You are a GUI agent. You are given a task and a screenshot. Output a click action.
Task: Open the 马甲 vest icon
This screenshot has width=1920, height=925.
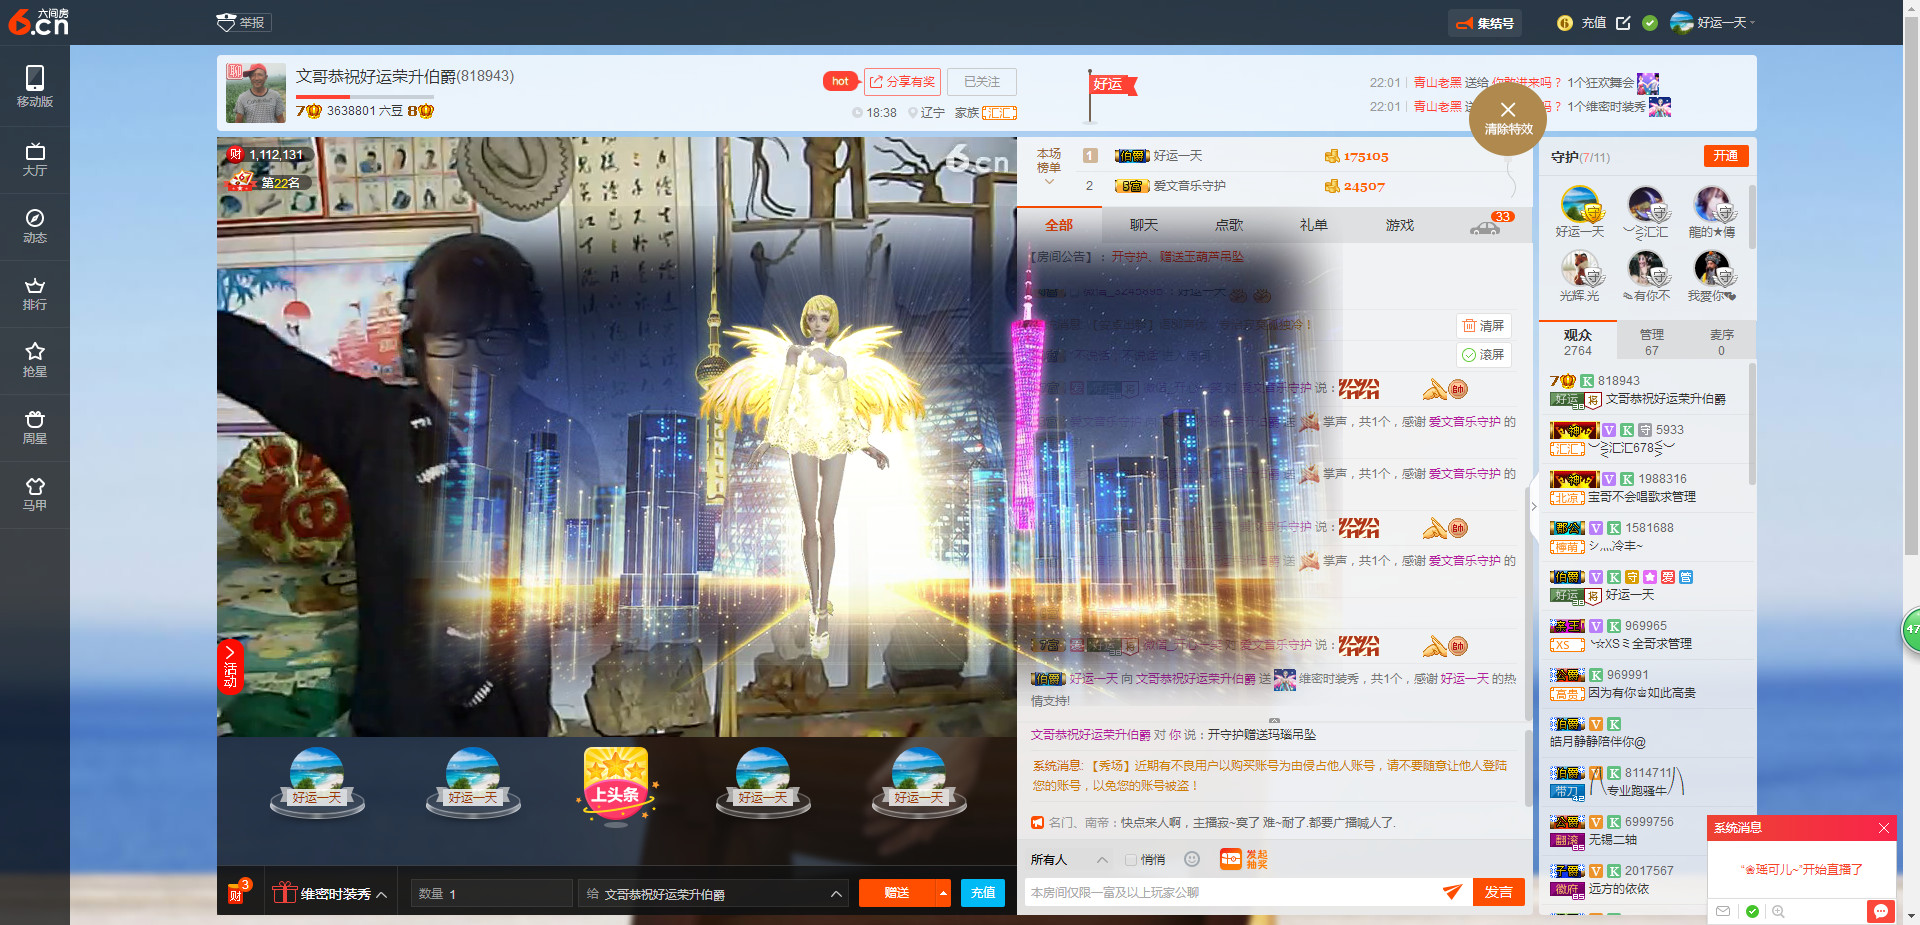[35, 495]
